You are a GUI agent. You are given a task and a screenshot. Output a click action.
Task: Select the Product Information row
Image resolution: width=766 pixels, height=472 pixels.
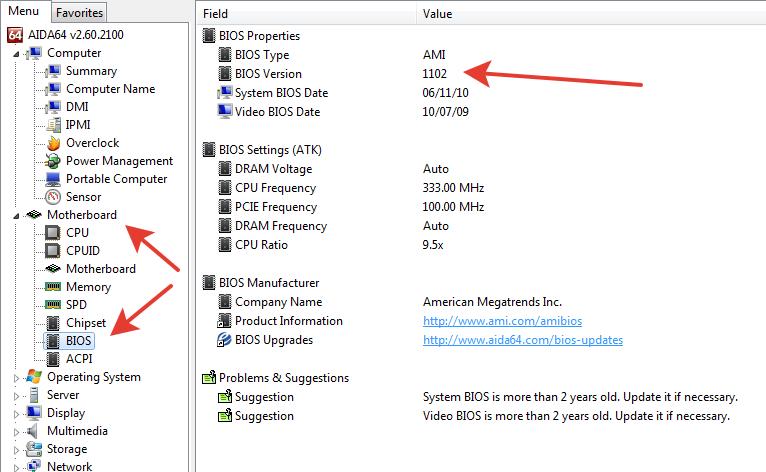pyautogui.click(x=289, y=321)
